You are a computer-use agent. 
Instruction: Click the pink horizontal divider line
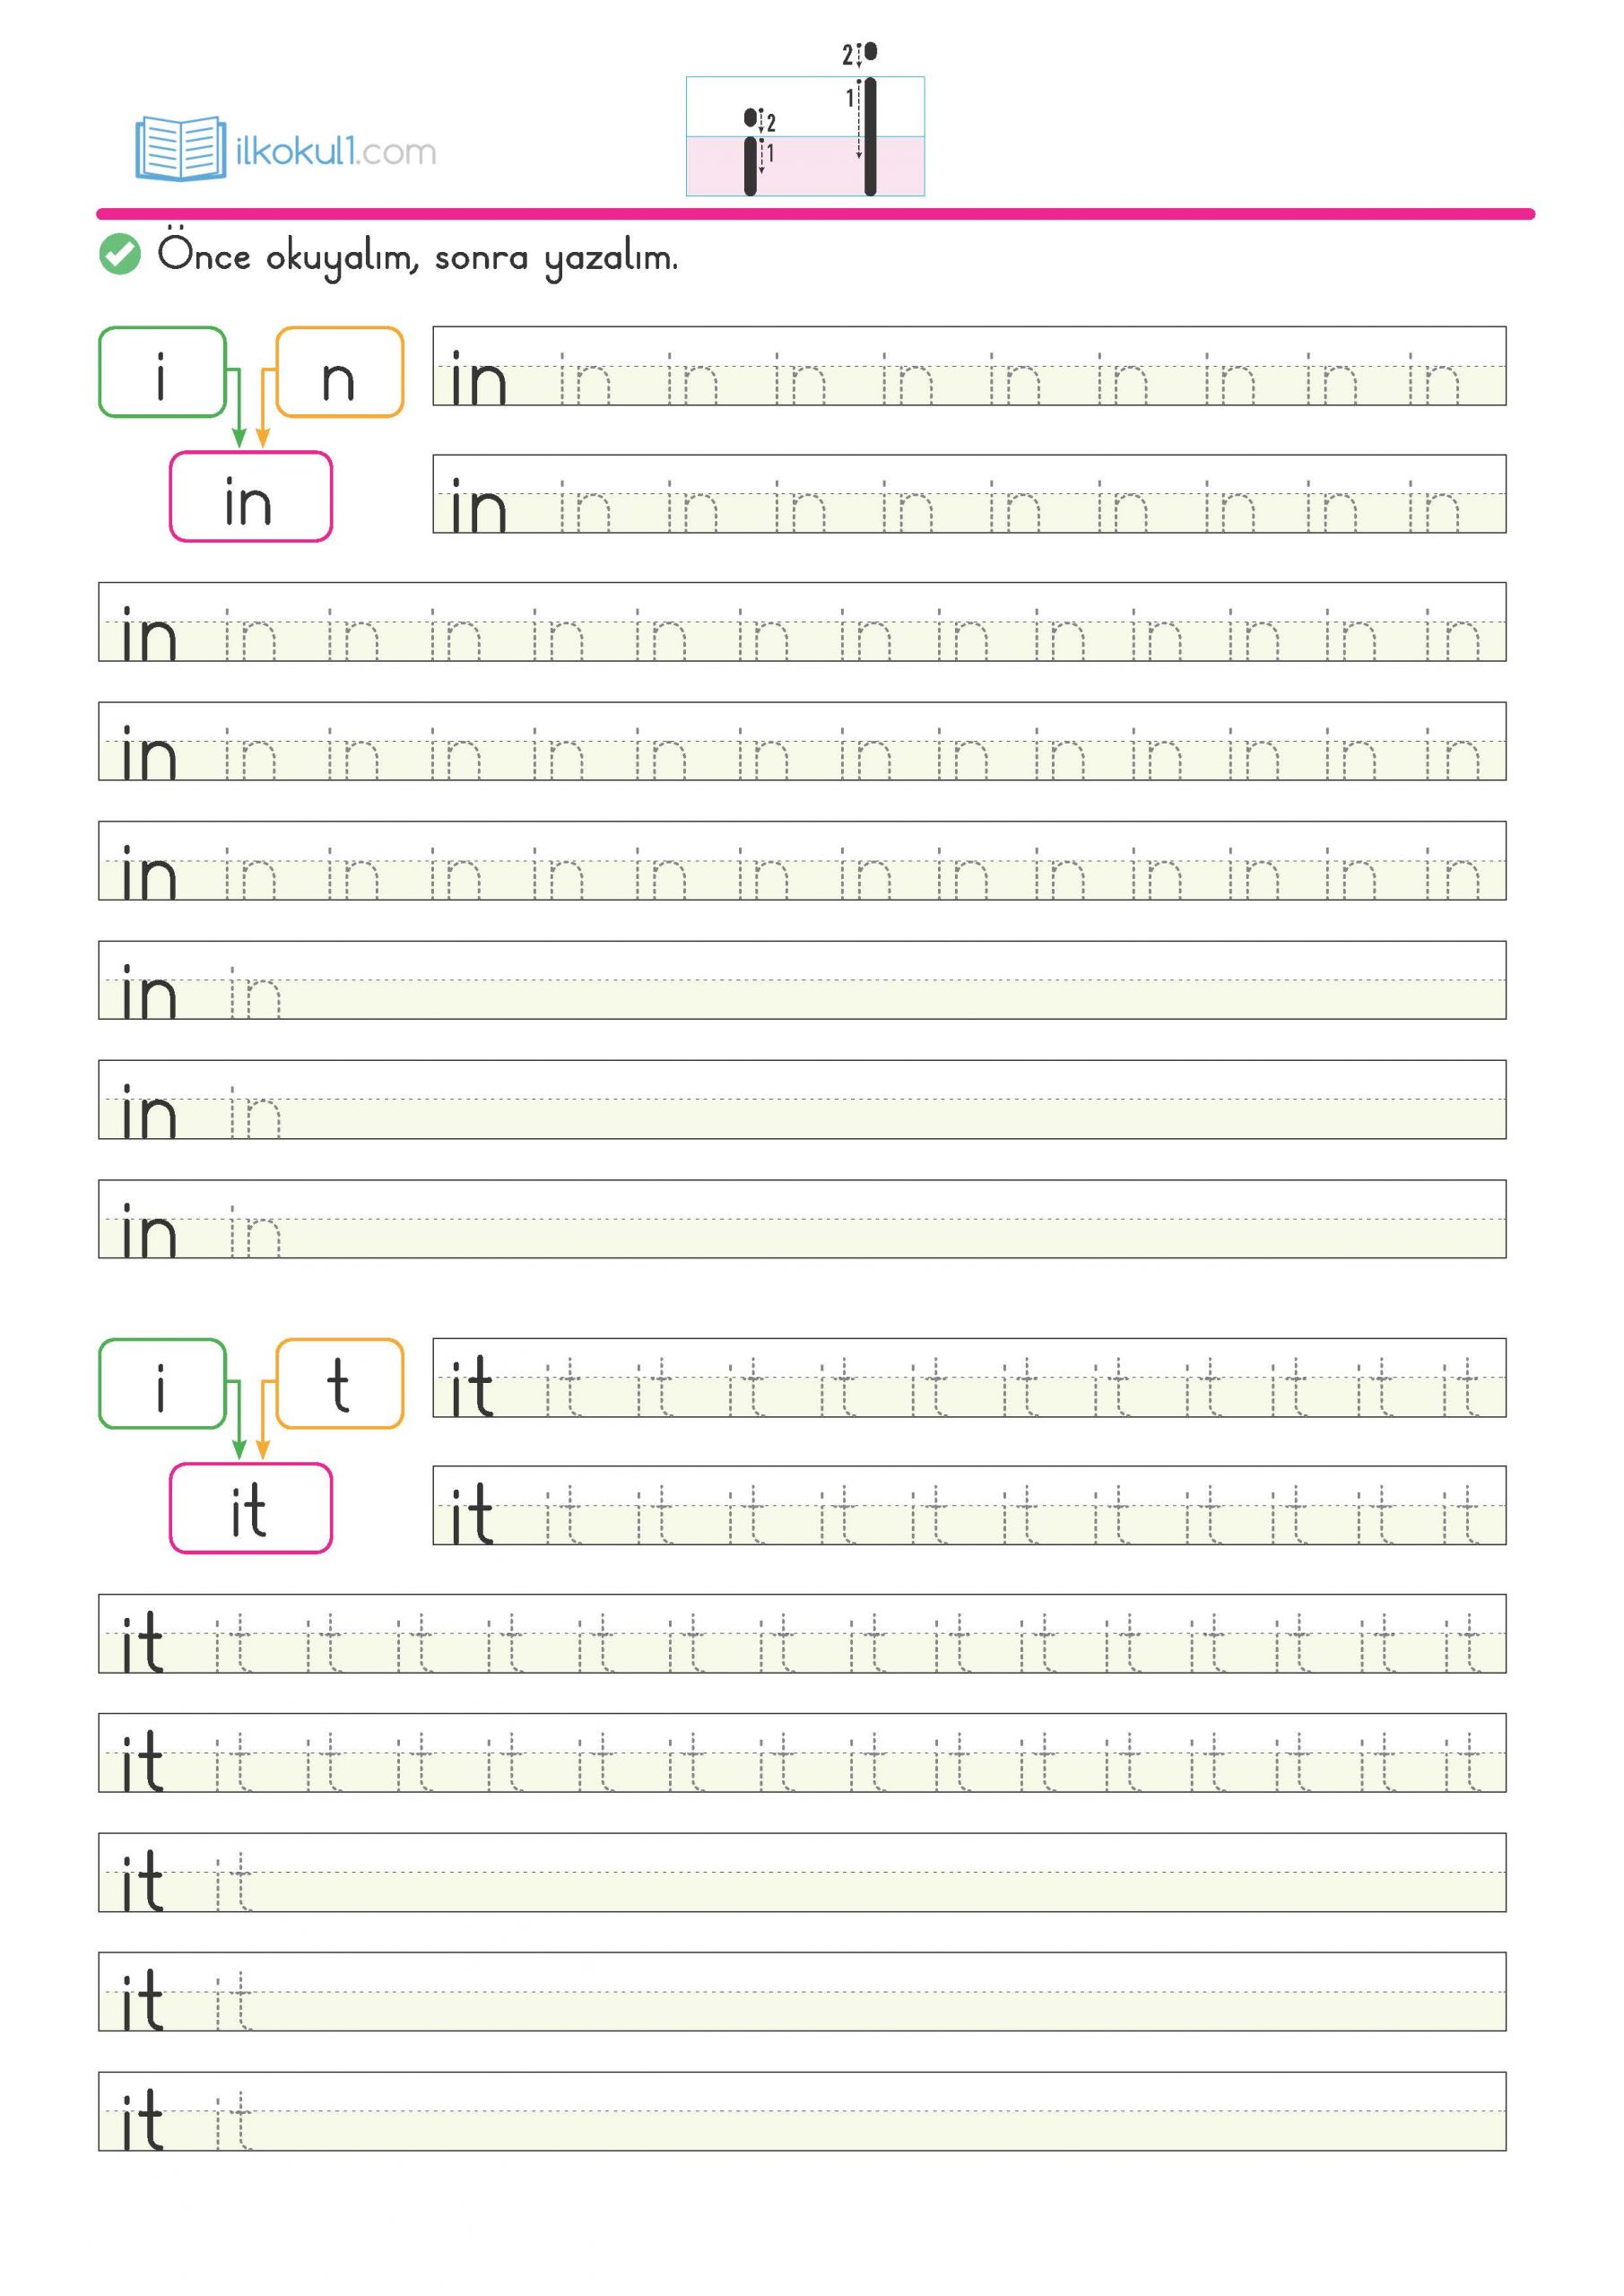pos(815,214)
